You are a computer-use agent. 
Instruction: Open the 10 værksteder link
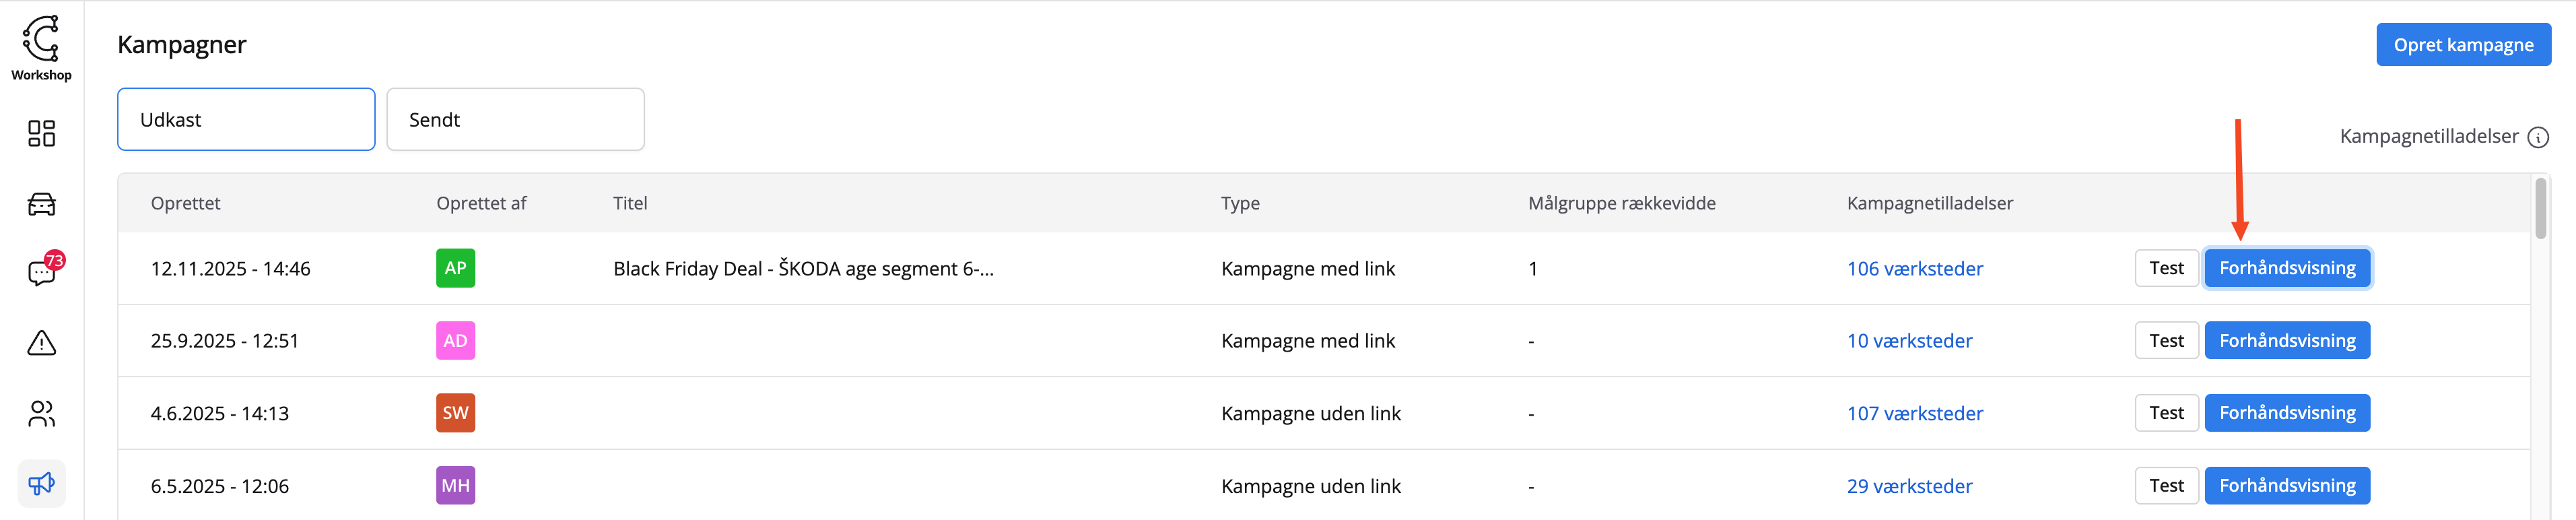pos(1909,341)
